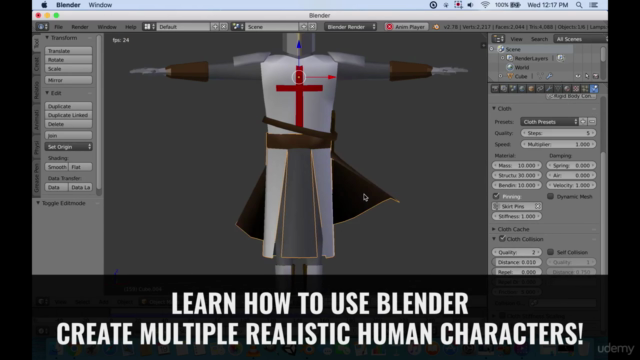This screenshot has height=360, width=640.
Task: Open macOS Window menu in menu bar
Action: [x=100, y=5]
